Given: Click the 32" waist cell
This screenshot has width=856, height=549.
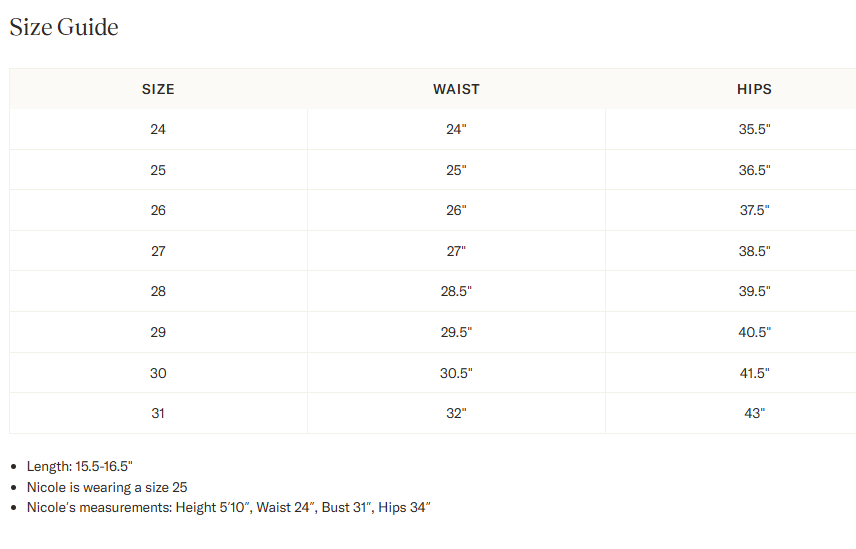Looking at the screenshot, I should 456,413.
